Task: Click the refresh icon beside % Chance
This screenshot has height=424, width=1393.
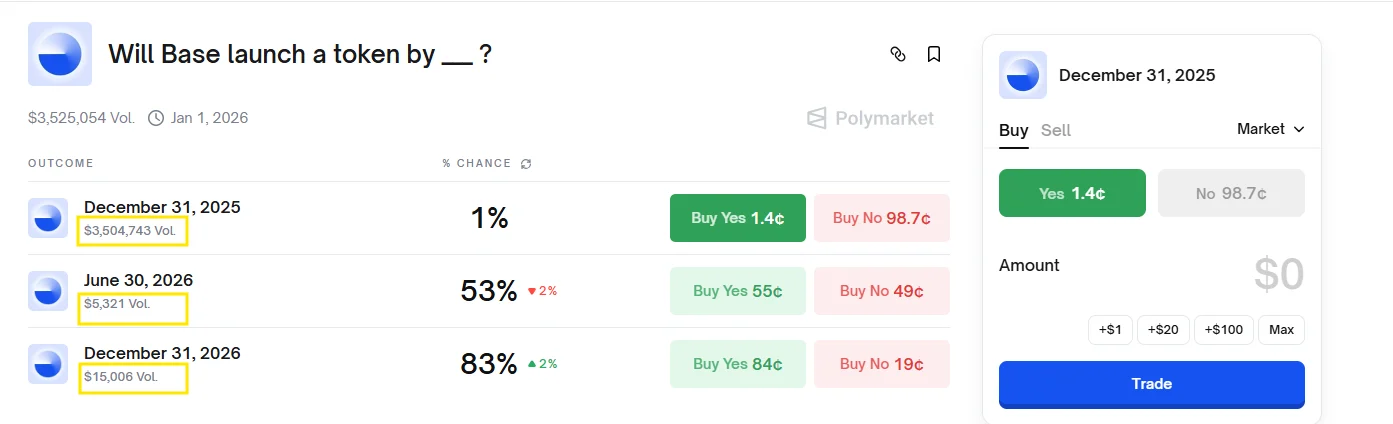Action: 527,164
